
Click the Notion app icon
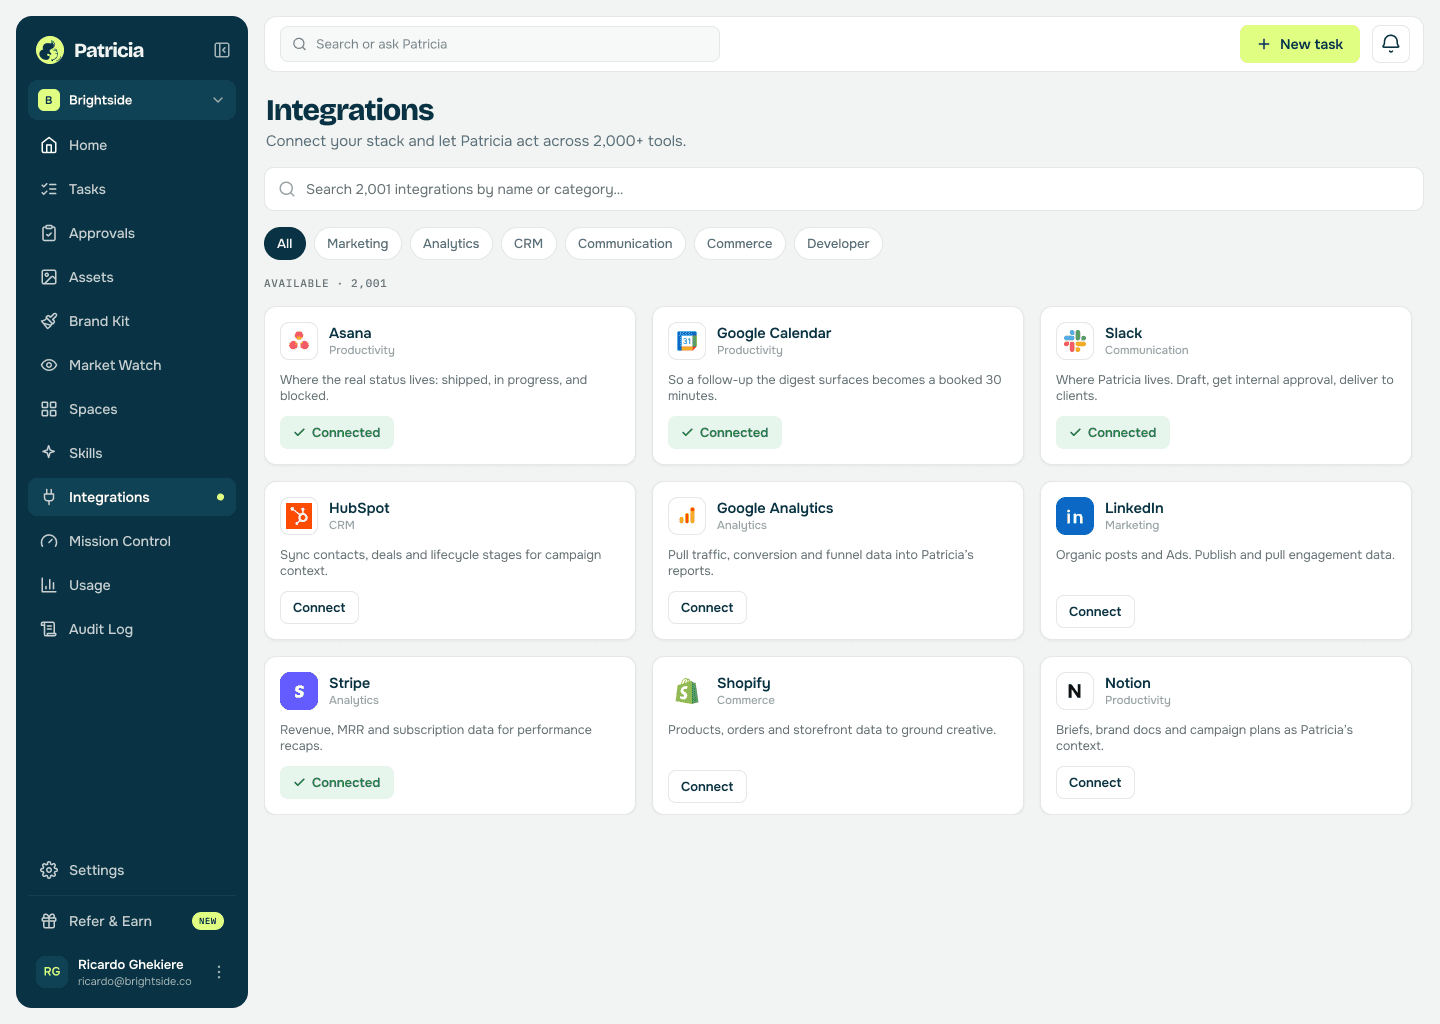pos(1075,691)
